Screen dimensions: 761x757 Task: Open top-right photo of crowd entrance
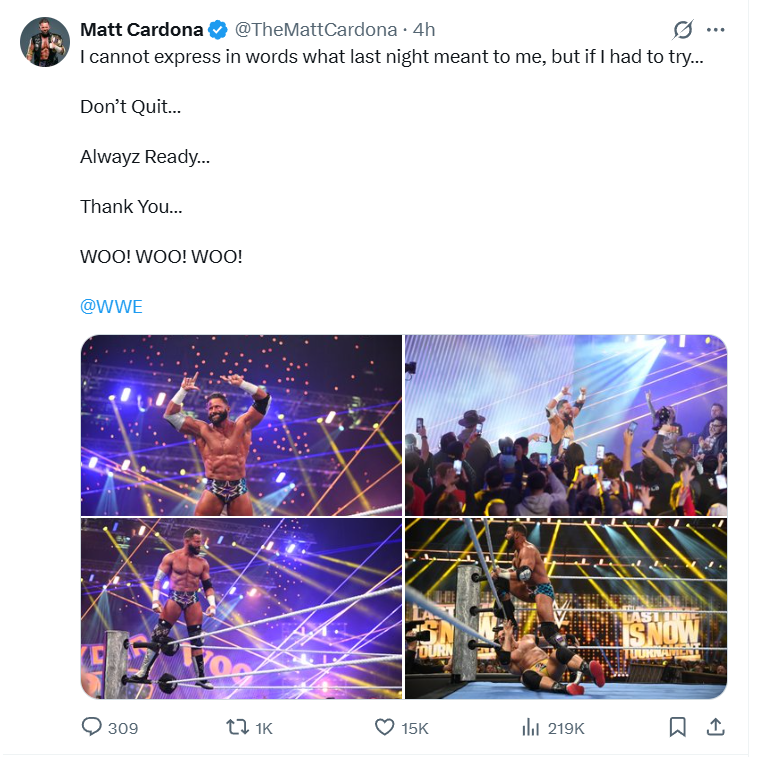566,425
